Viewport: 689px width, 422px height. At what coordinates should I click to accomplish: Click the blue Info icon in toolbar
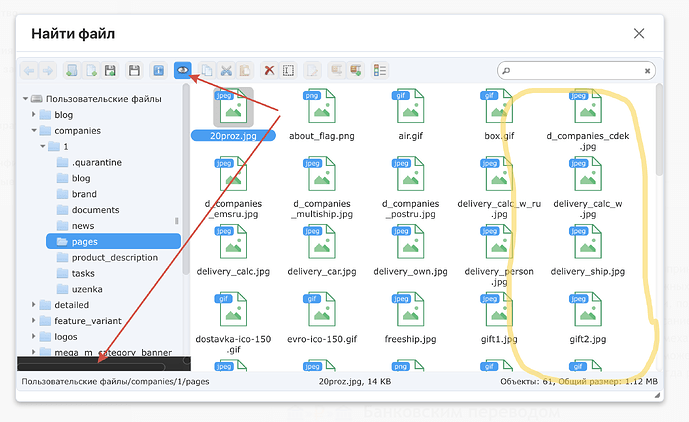pyautogui.click(x=158, y=71)
